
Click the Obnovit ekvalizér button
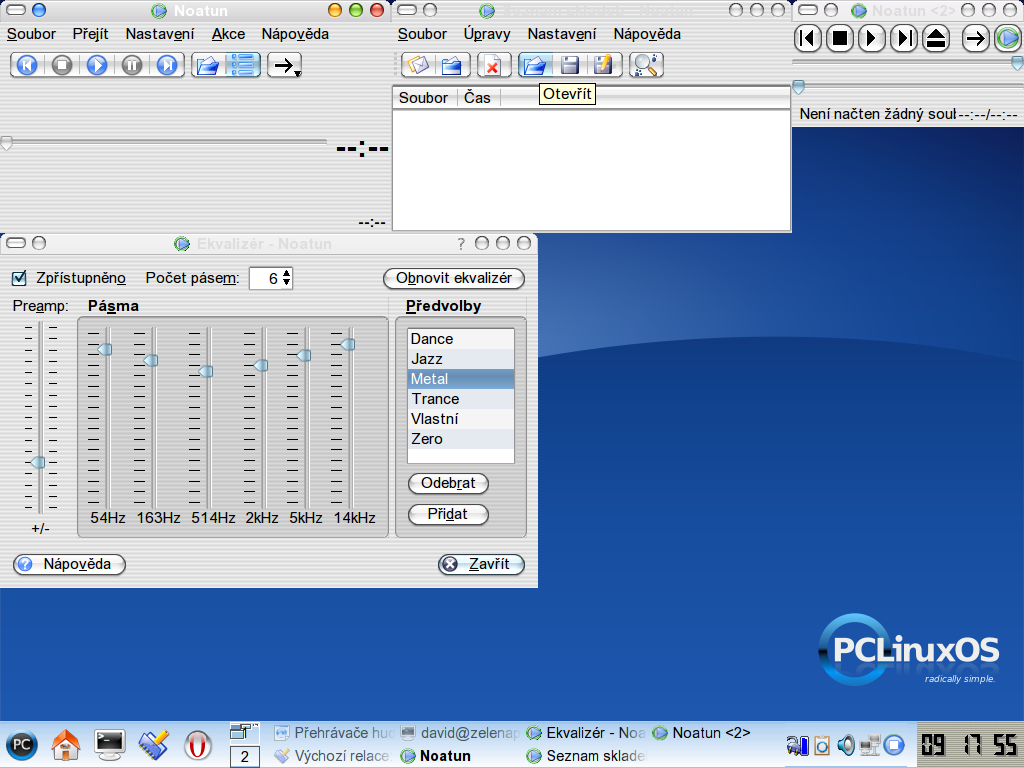tap(454, 278)
